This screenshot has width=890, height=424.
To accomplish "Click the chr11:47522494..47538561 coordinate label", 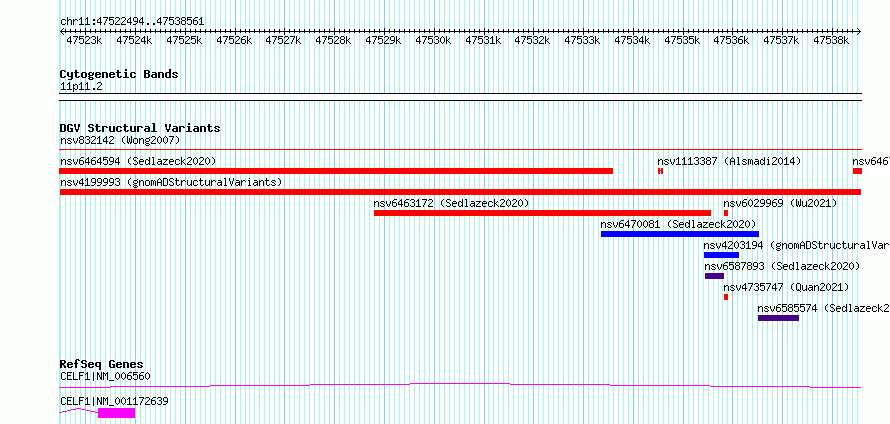I will [x=132, y=21].
